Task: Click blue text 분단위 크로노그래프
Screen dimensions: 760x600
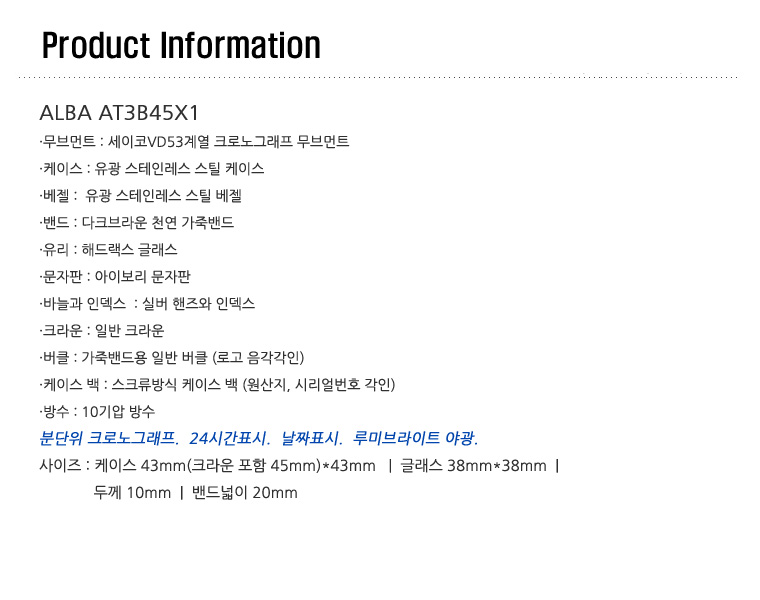Action: [109, 438]
